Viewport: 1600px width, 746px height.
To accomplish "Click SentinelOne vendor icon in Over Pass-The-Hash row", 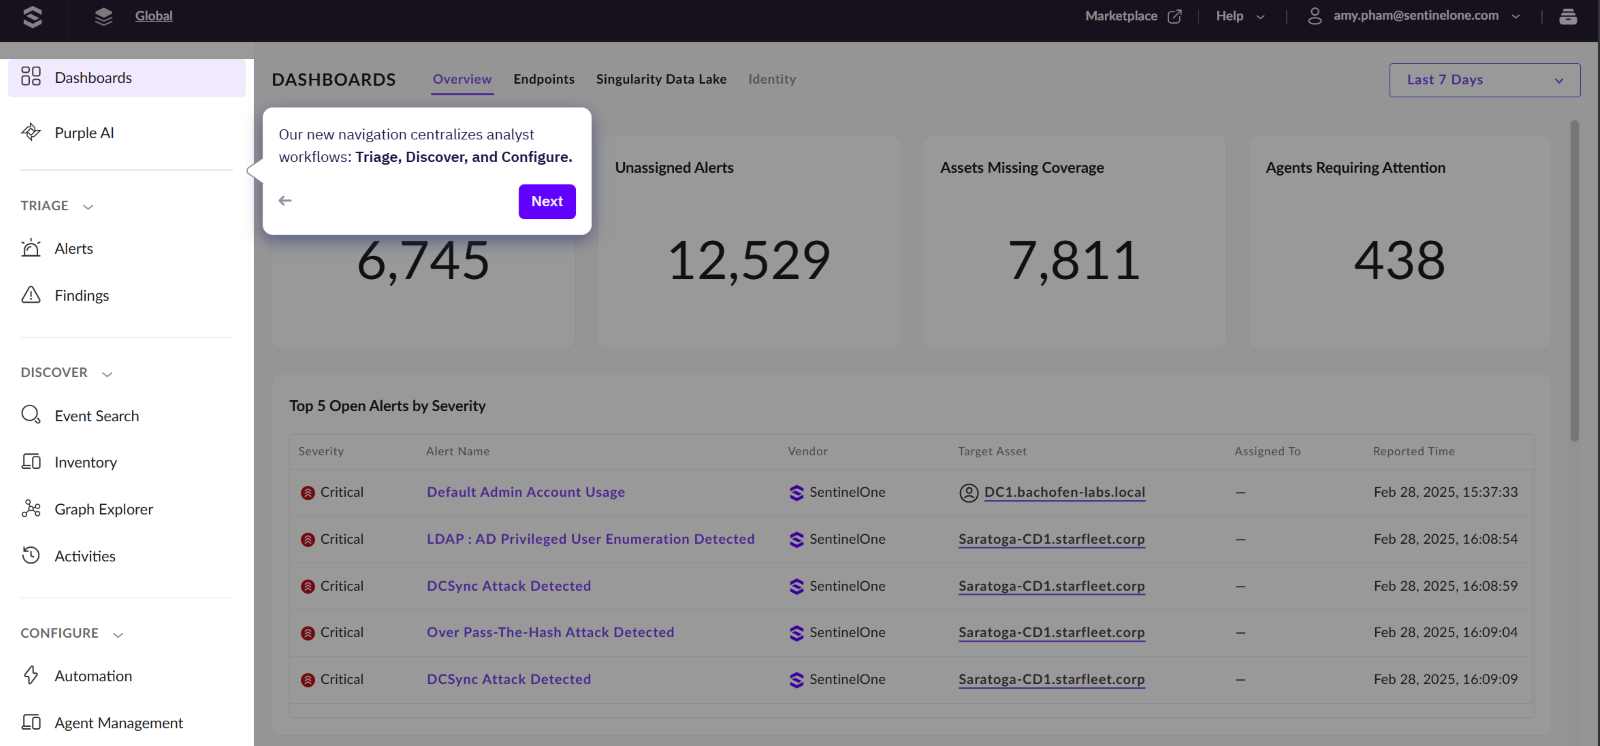I will pos(797,633).
